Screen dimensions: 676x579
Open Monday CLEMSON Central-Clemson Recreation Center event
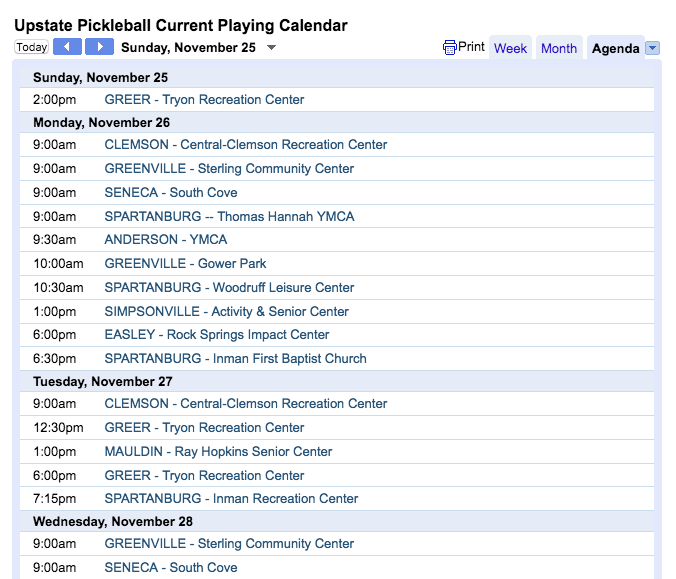[x=246, y=144]
